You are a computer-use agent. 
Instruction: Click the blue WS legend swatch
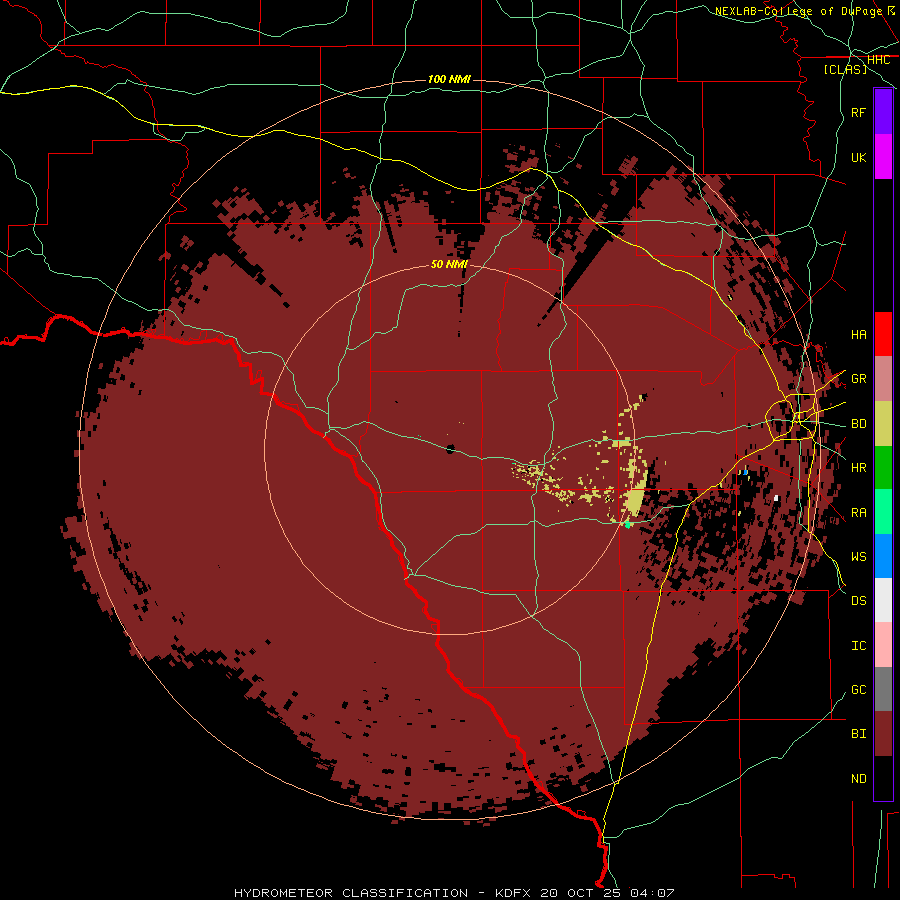pyautogui.click(x=883, y=556)
